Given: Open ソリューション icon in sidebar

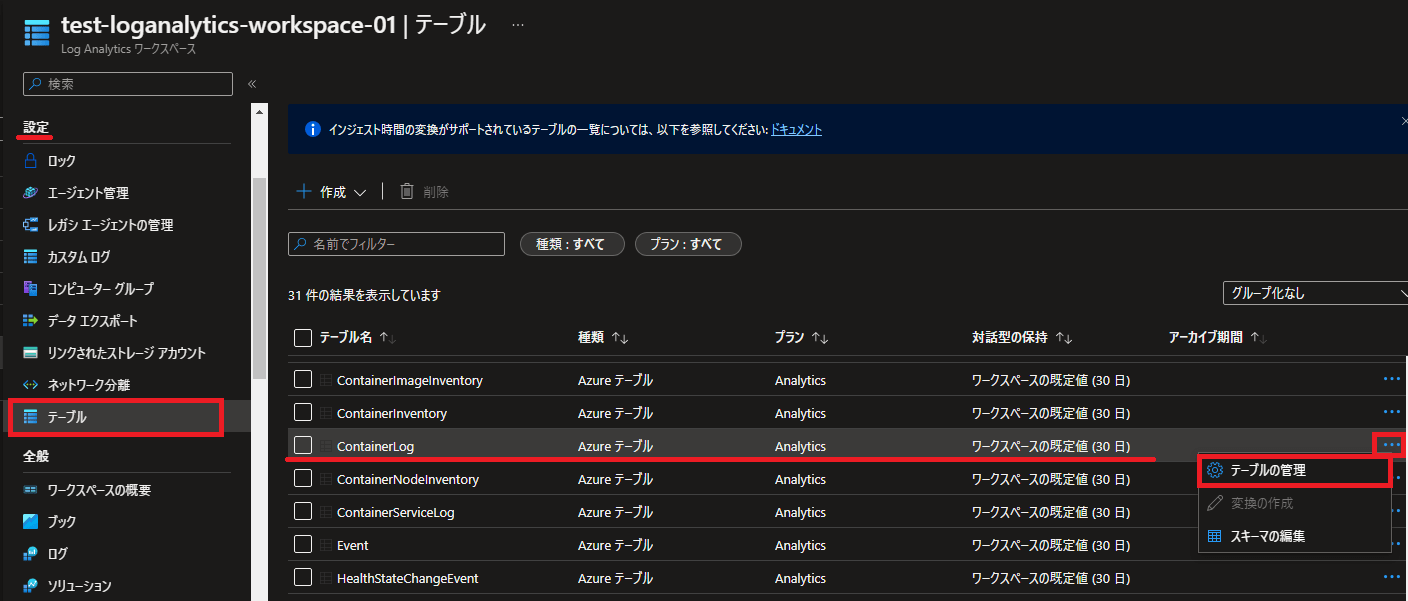Looking at the screenshot, I should 31,586.
